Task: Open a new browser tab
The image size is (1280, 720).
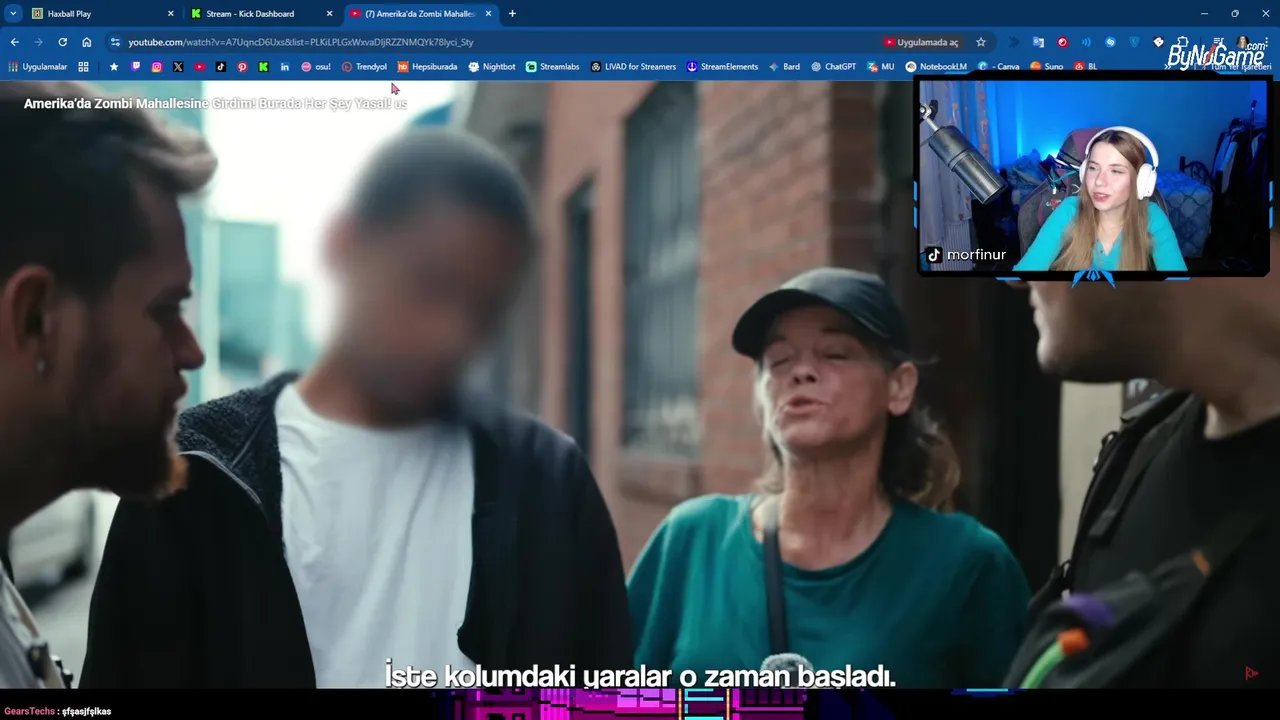Action: (512, 13)
